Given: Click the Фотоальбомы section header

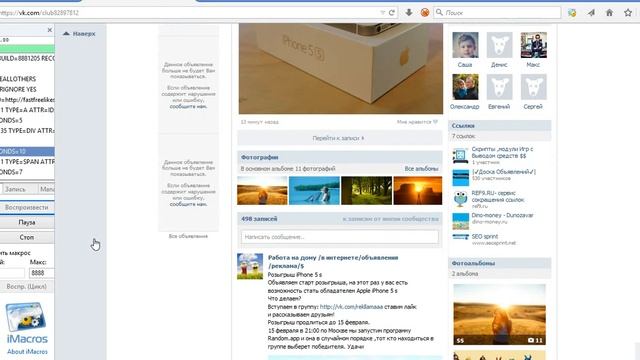Looking at the screenshot, I should click(x=500, y=263).
